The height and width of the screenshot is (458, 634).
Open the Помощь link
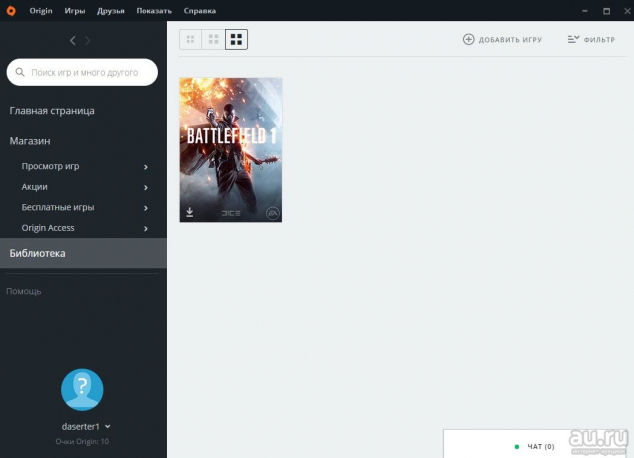24,291
